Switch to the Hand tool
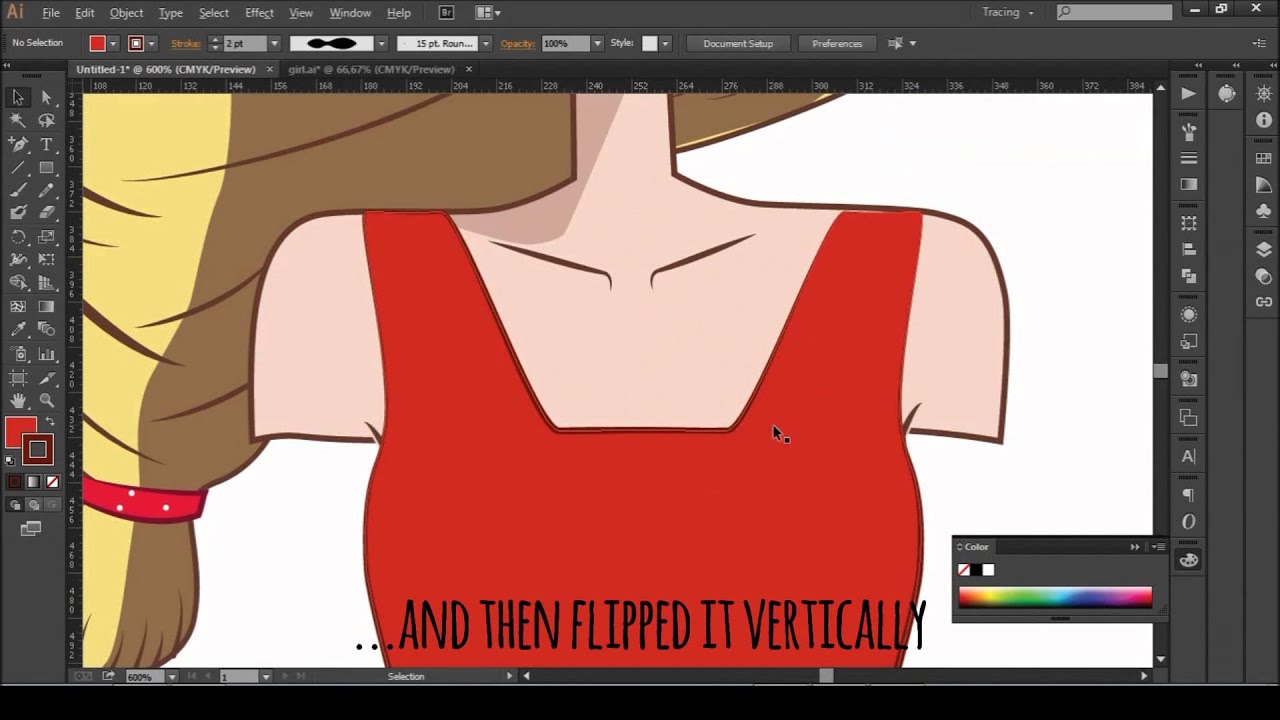 [x=18, y=401]
